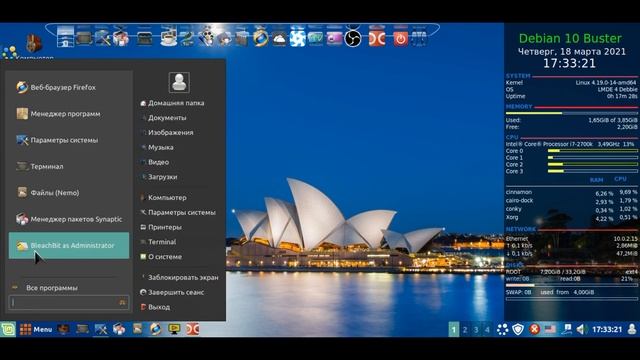Screen dimensions: 640x360
Task: Click the Menu button on the panel
Action: coord(36,329)
